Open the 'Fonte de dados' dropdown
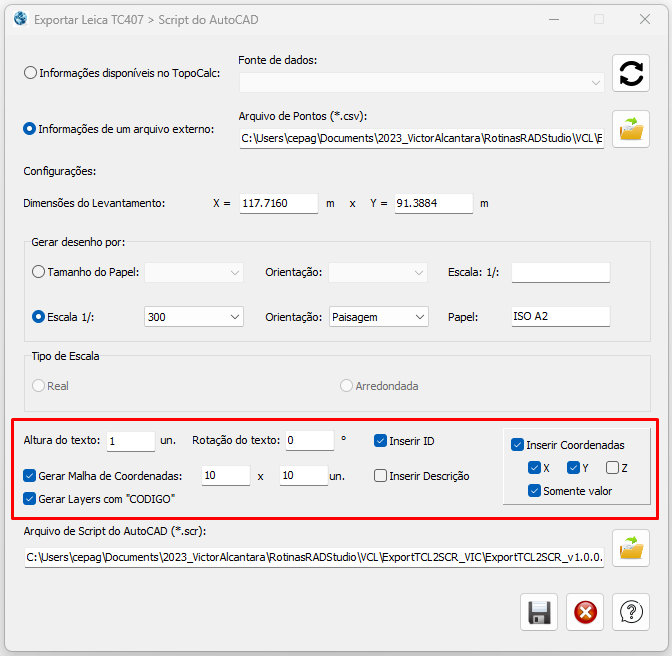This screenshot has height=656, width=672. click(422, 82)
